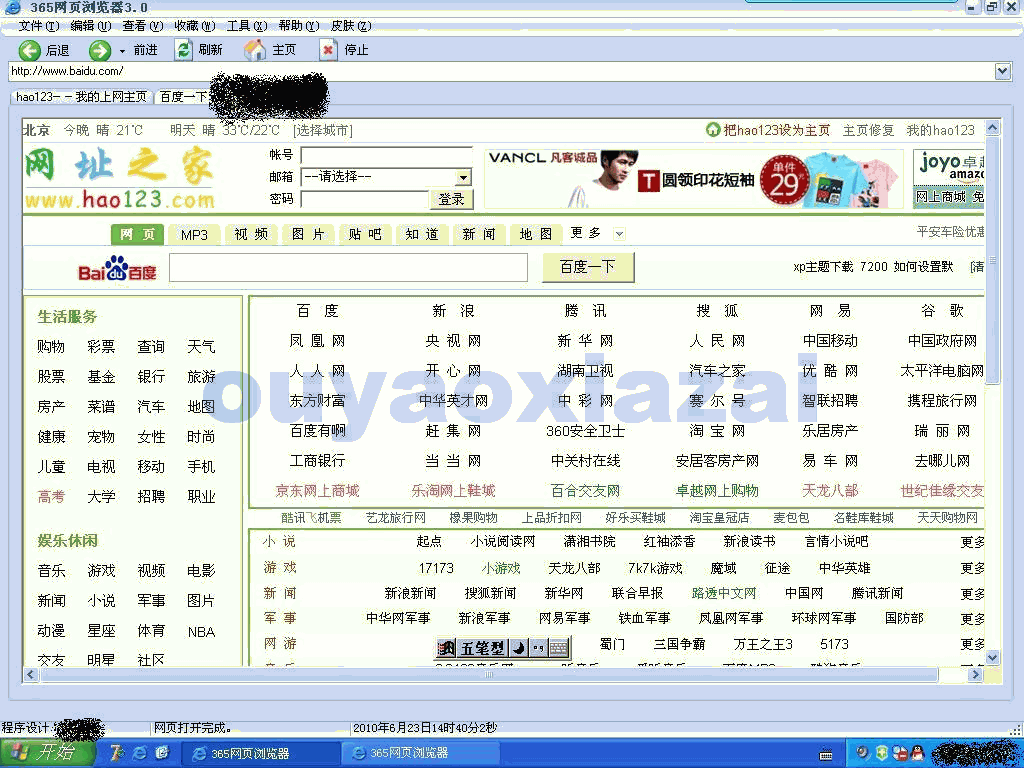Viewport: 1024px width, 768px height.
Task: Open the 优酷网 site link
Action: pos(830,371)
